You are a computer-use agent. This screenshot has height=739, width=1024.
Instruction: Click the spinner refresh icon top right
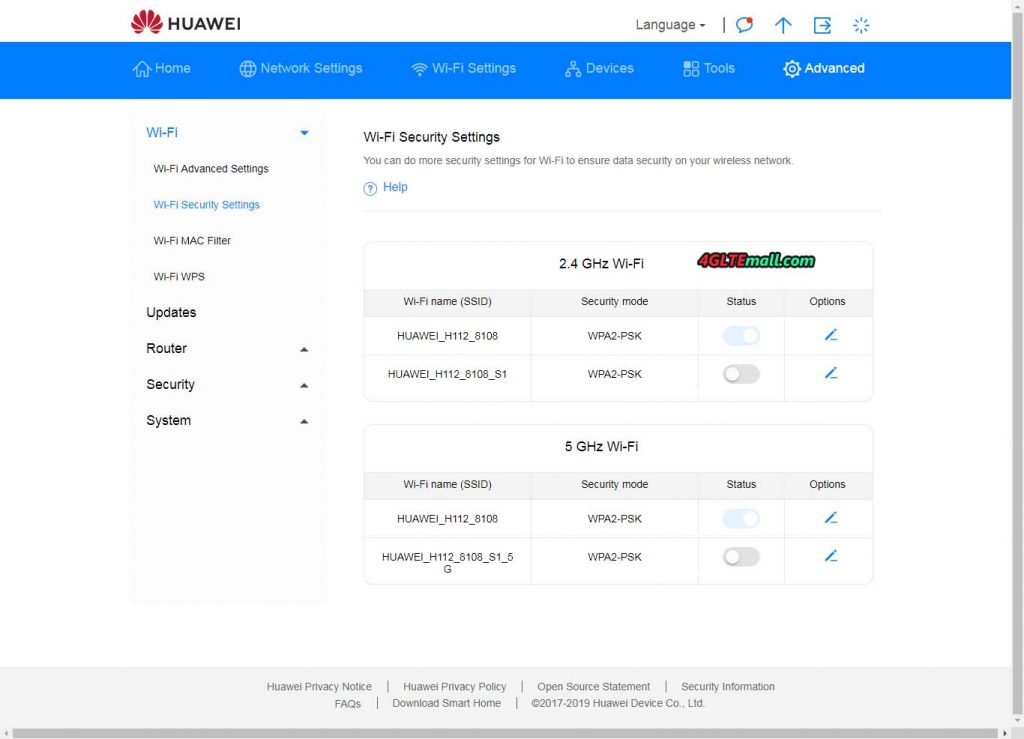tap(861, 24)
